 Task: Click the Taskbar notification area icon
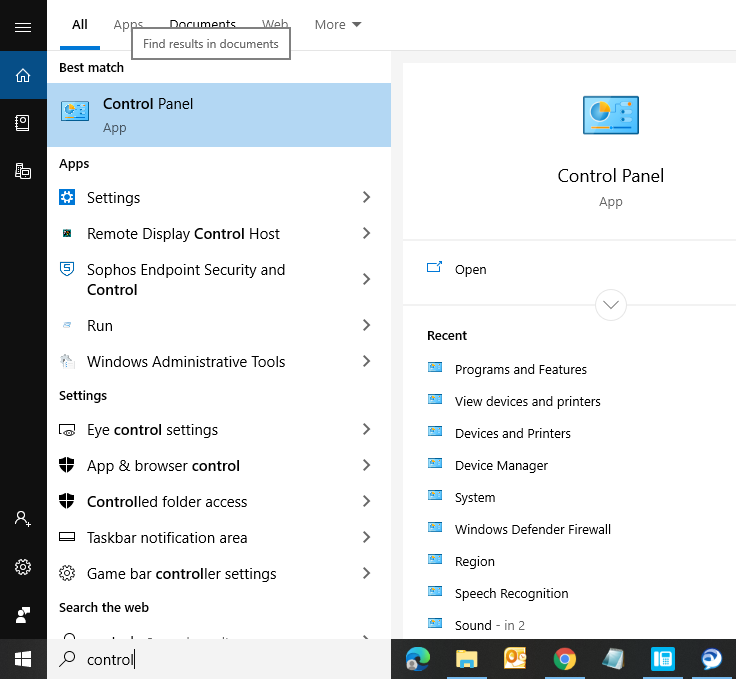[67, 537]
